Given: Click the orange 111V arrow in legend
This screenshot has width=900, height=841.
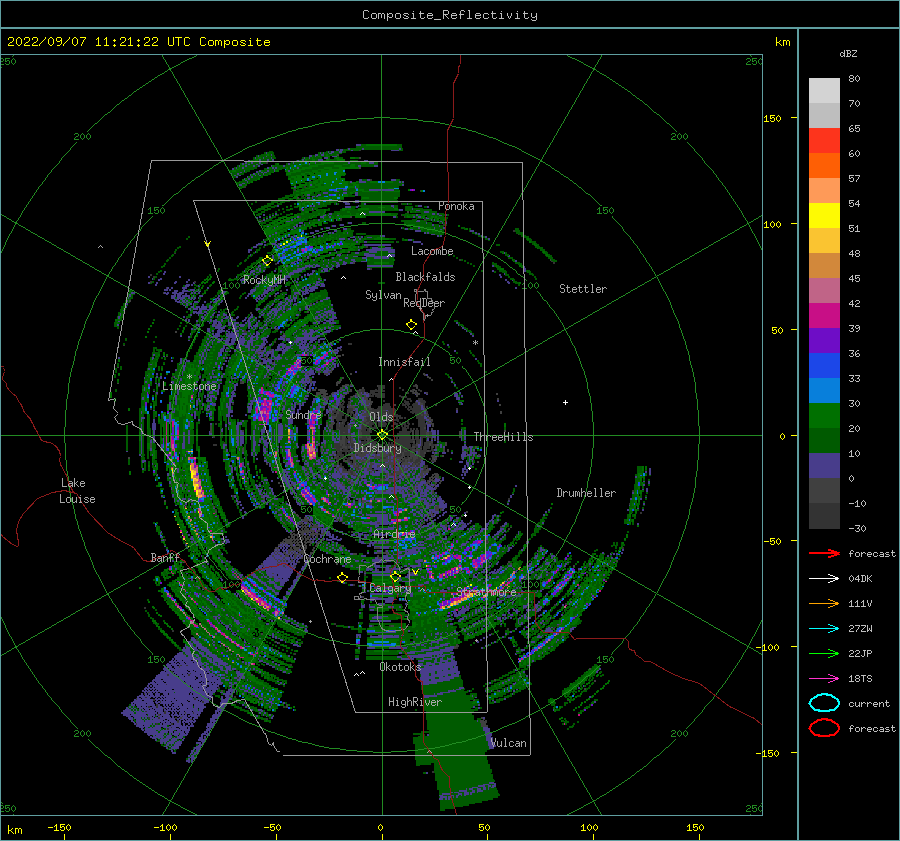Looking at the screenshot, I should 824,603.
